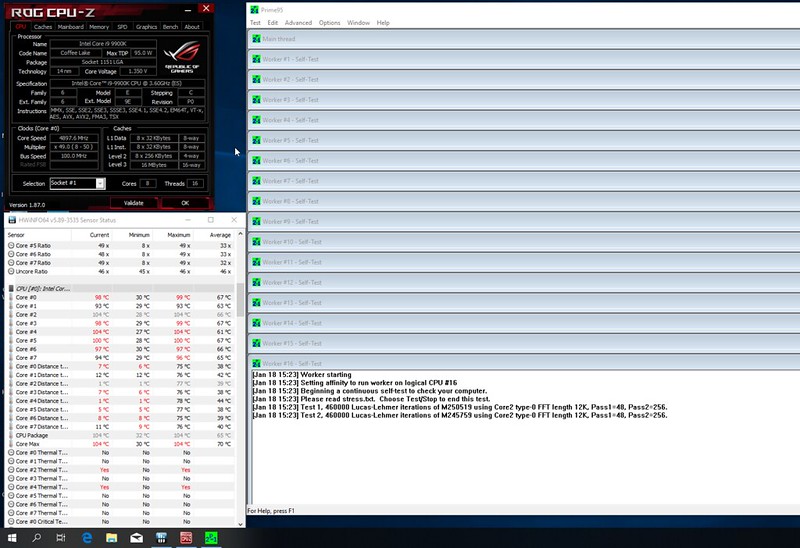Click the OK button in CPU-Z
Viewport: 800px width, 548px height.
click(x=185, y=203)
